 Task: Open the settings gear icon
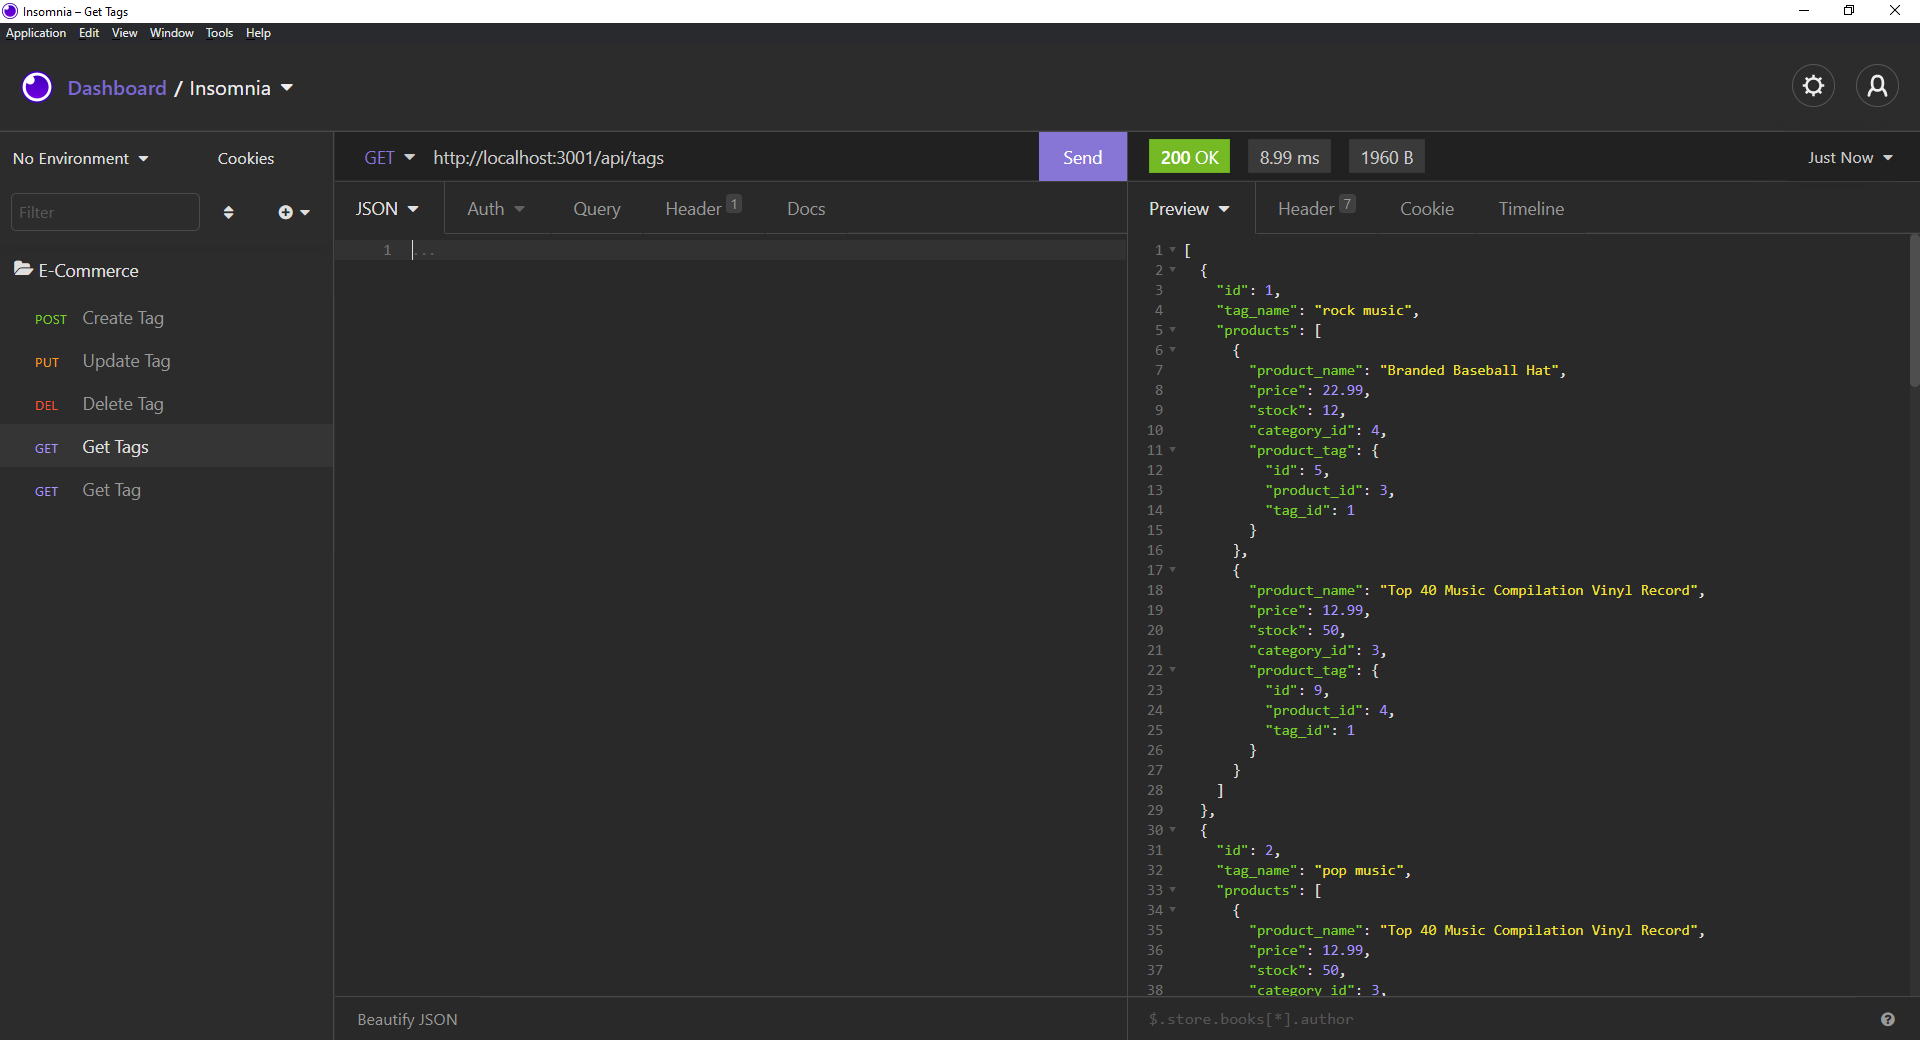(1813, 86)
